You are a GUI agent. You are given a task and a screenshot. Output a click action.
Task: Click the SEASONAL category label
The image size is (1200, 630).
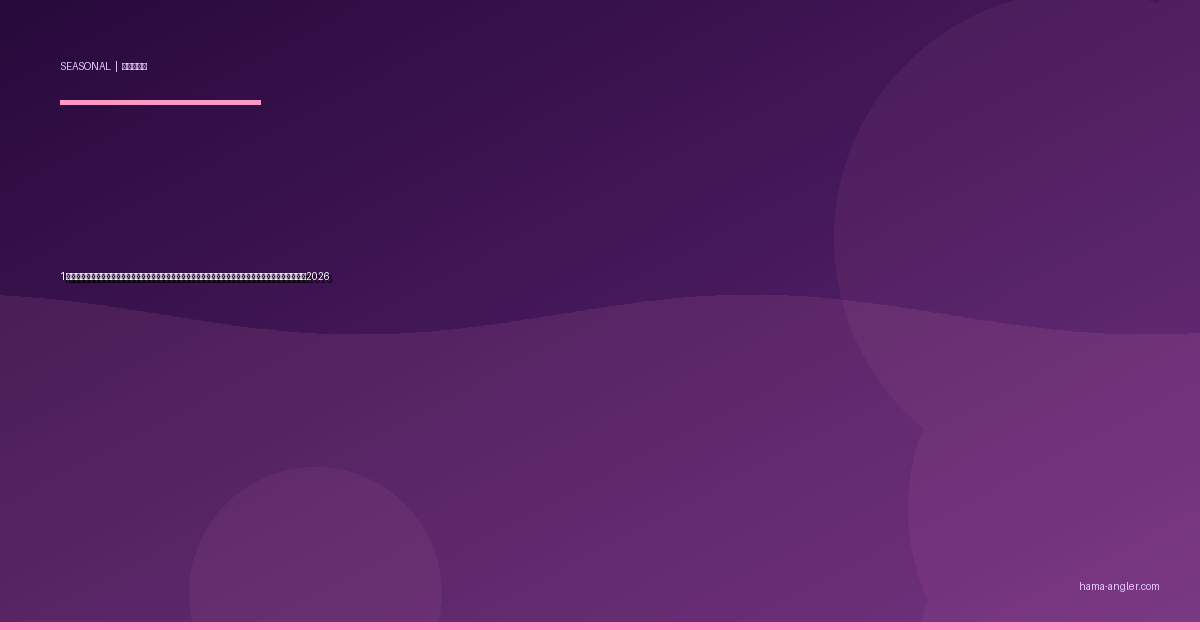tap(85, 67)
